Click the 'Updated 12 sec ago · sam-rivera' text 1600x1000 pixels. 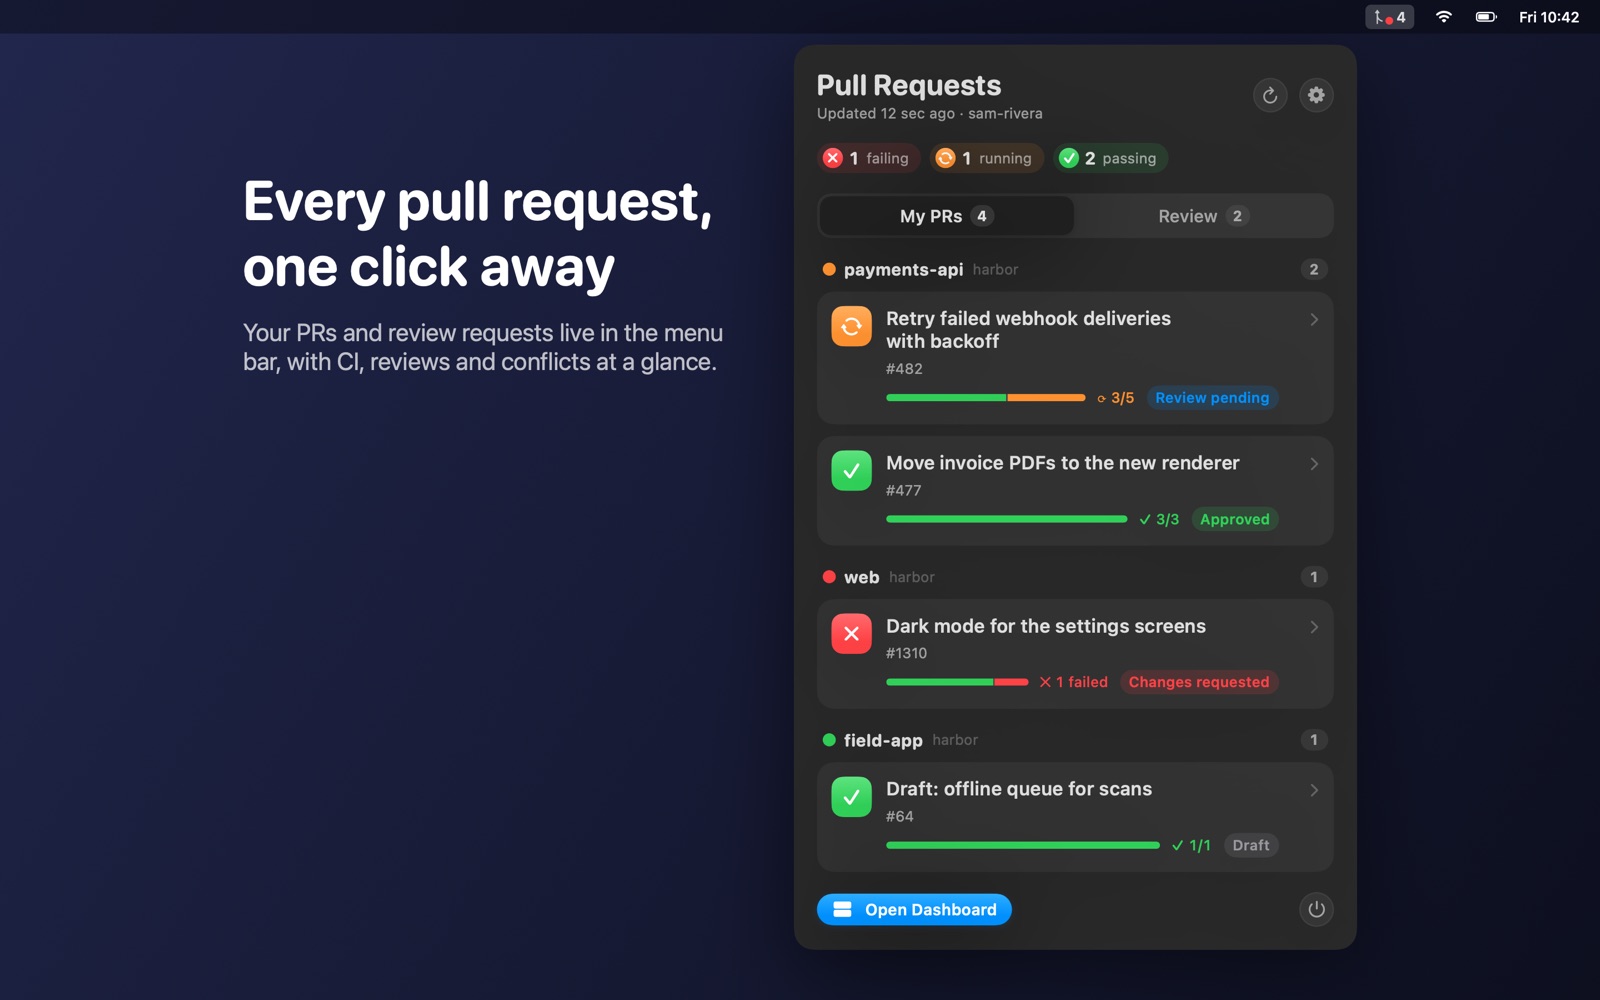tap(930, 114)
